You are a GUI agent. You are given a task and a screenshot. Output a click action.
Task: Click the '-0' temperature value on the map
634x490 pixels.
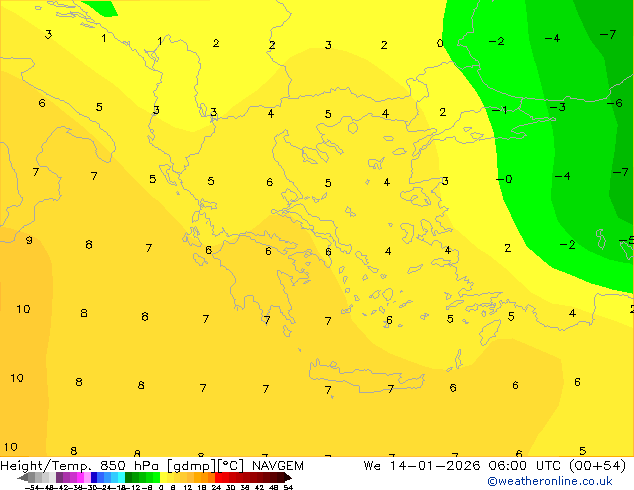tap(504, 179)
